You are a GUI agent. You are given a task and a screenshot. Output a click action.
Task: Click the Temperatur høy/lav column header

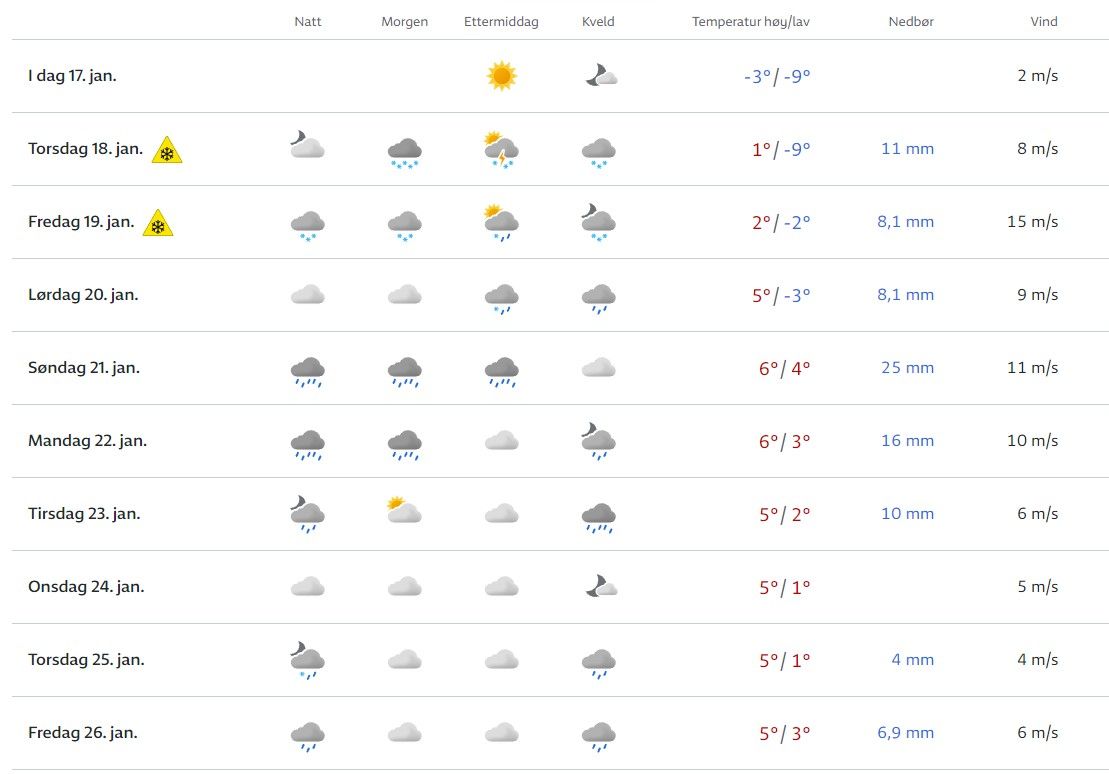tap(751, 22)
